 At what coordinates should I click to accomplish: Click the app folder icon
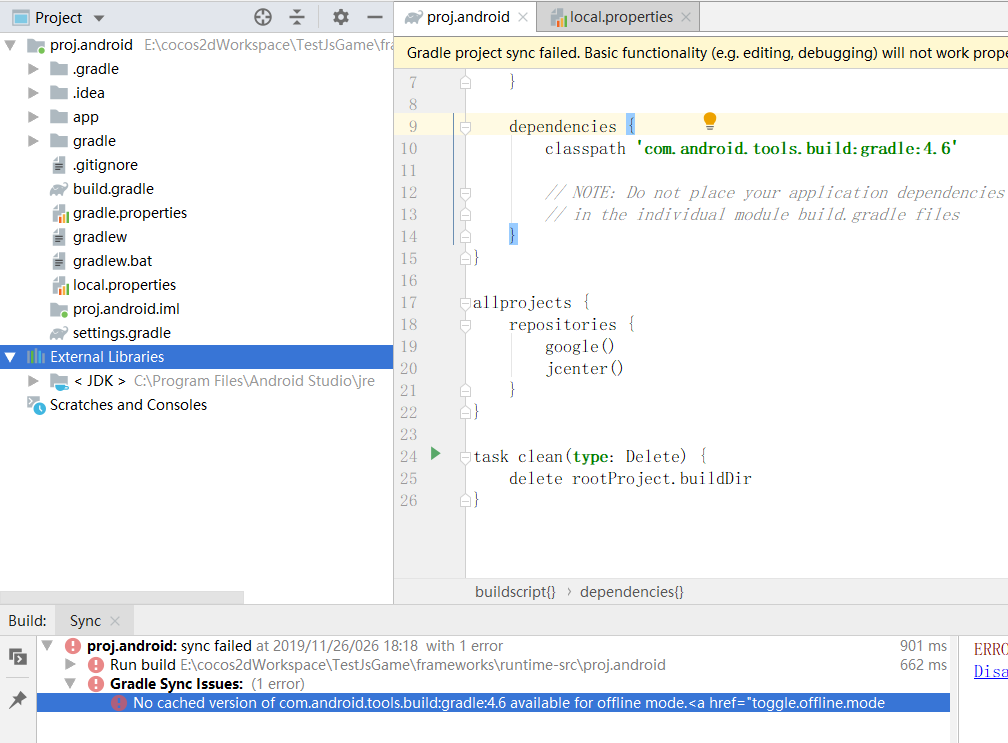tap(59, 116)
